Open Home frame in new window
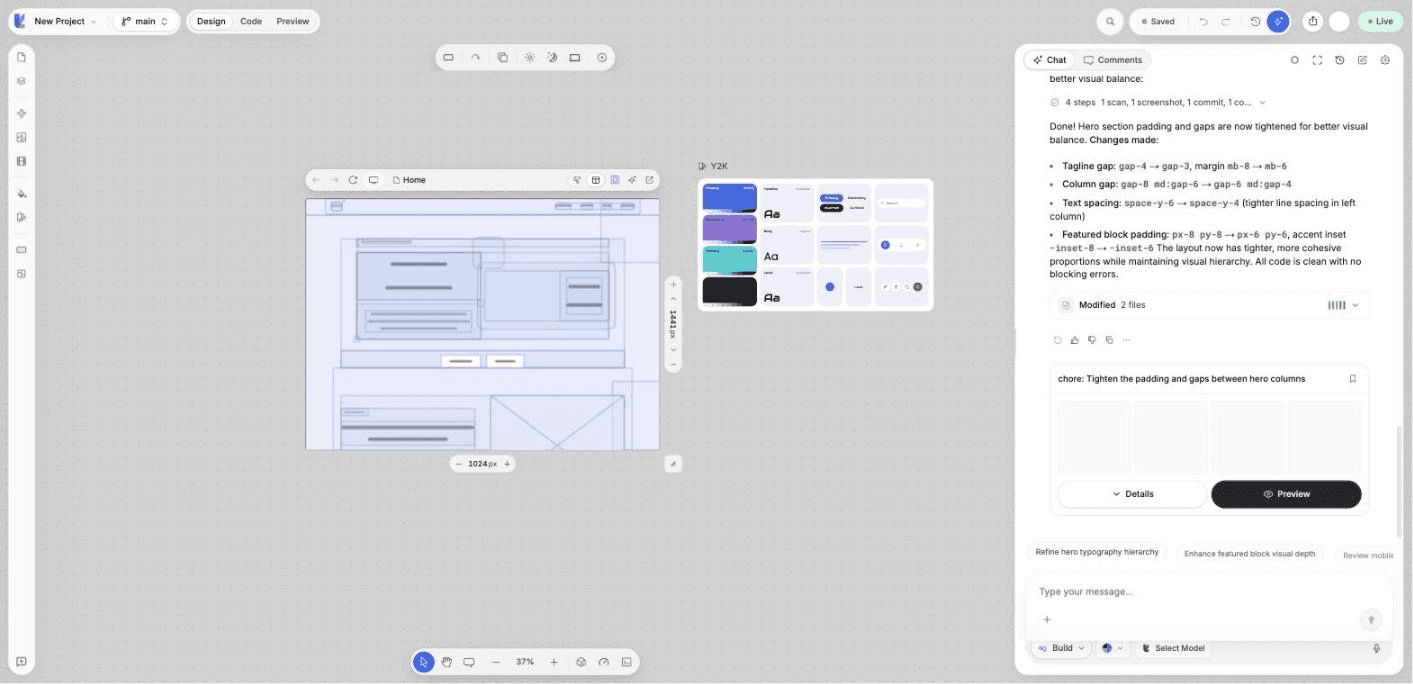This screenshot has width=1413, height=684. point(649,180)
